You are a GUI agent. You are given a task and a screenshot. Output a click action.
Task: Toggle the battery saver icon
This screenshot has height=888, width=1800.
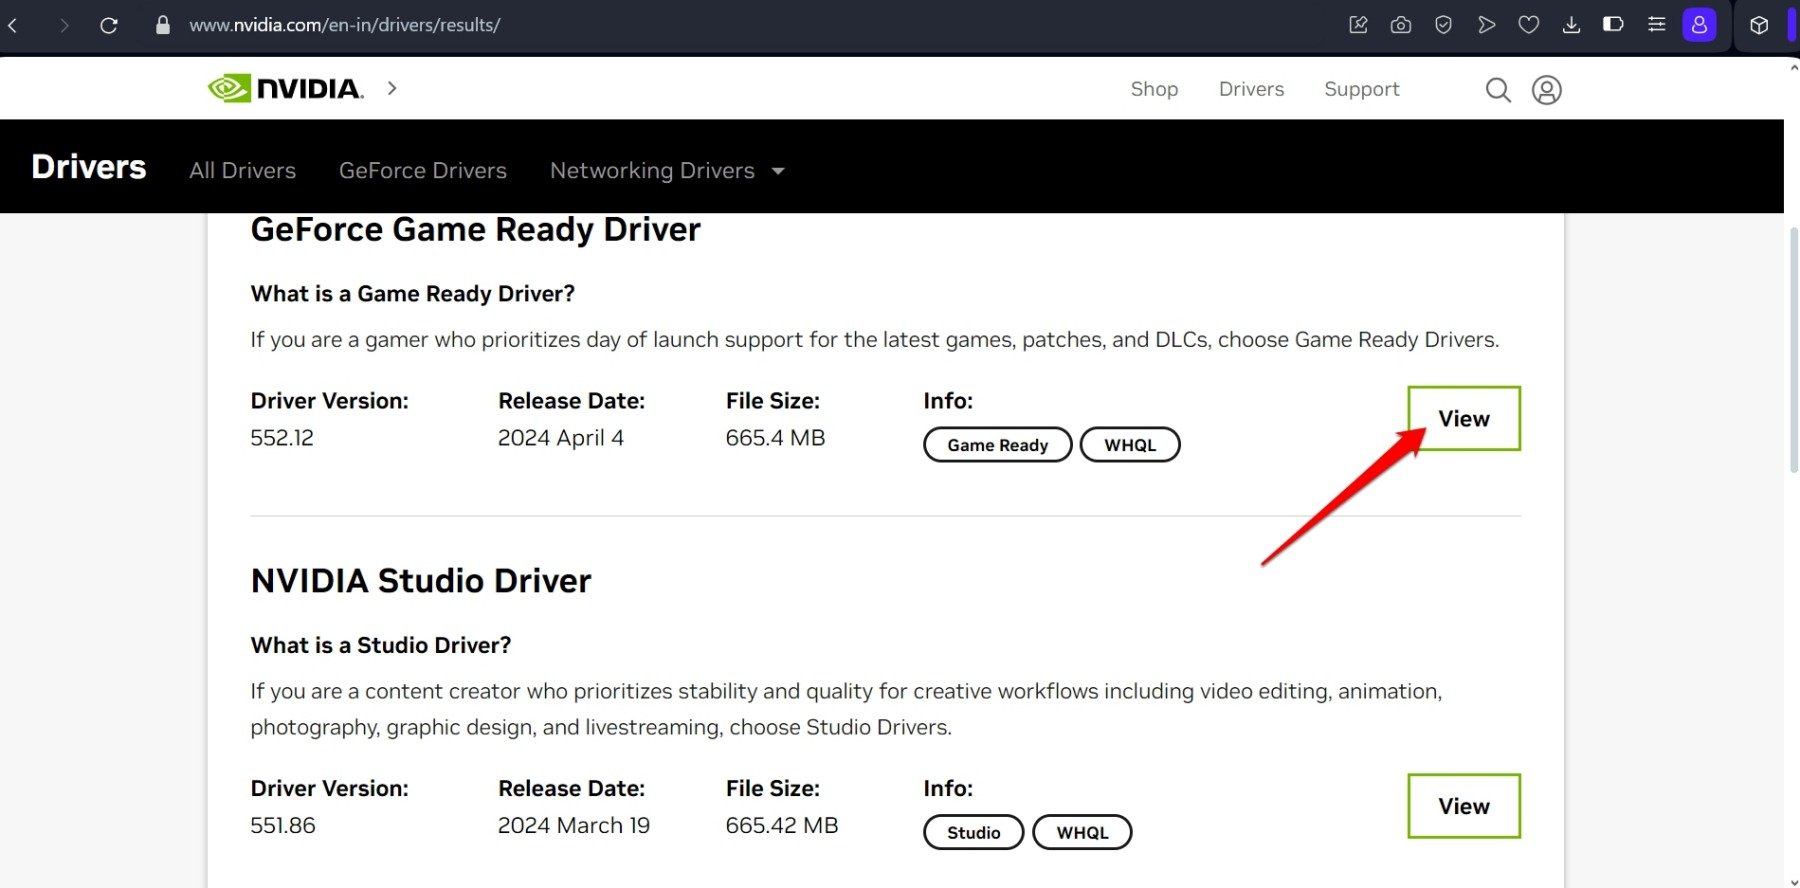point(1613,25)
